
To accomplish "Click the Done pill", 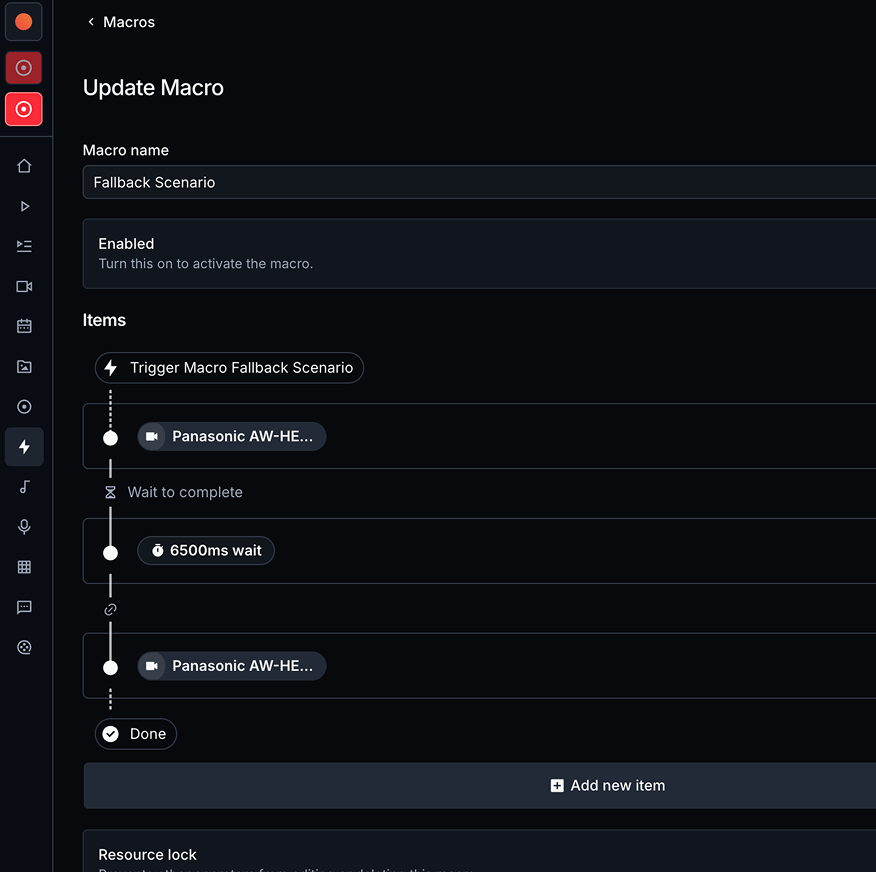I will [x=136, y=734].
